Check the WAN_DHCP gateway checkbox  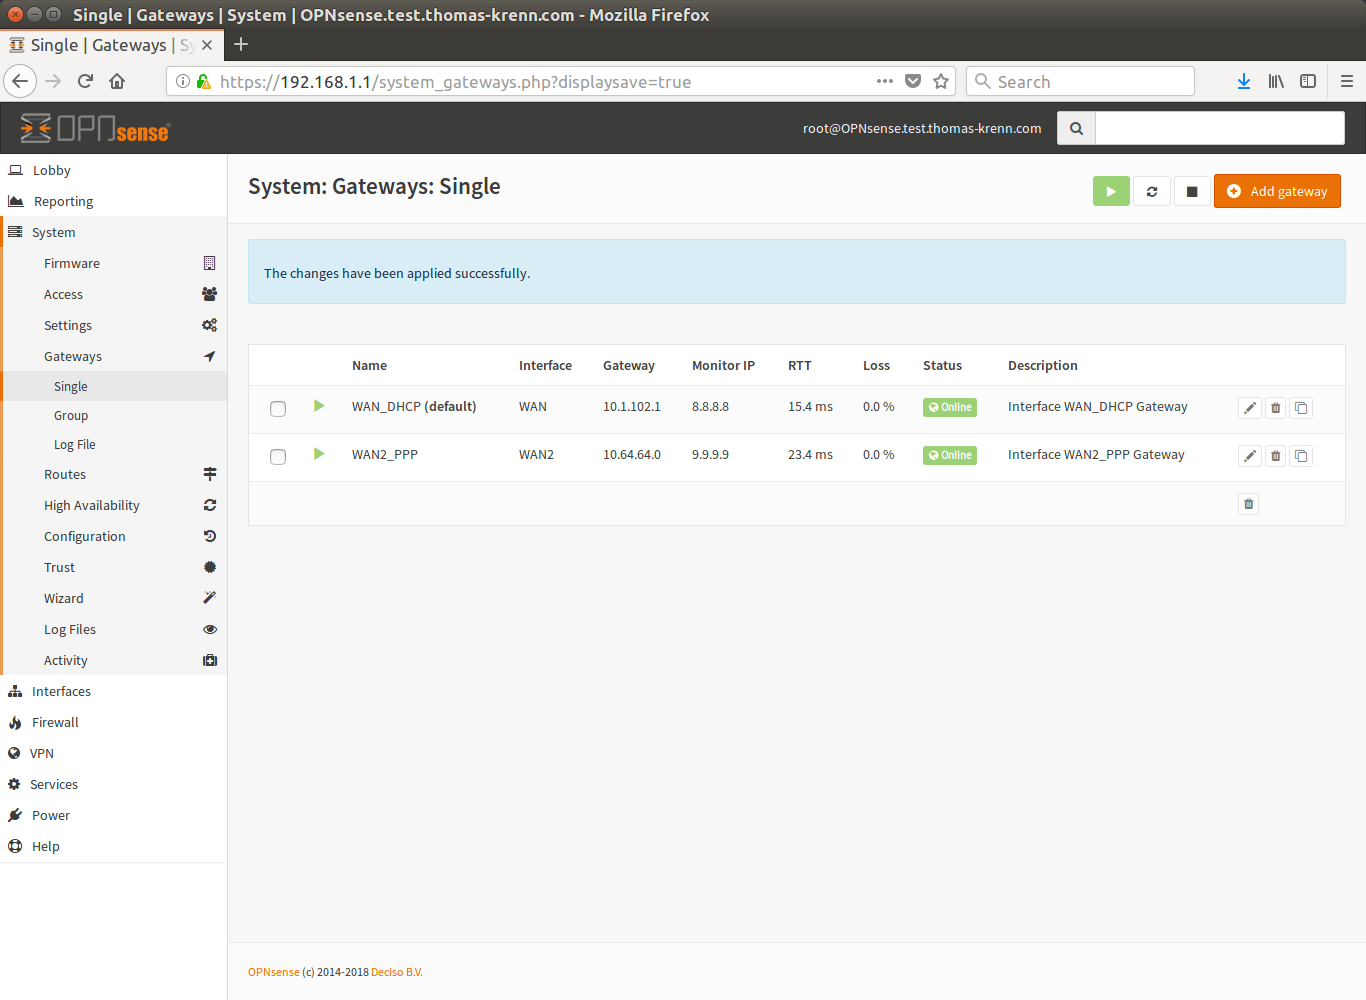(x=278, y=409)
